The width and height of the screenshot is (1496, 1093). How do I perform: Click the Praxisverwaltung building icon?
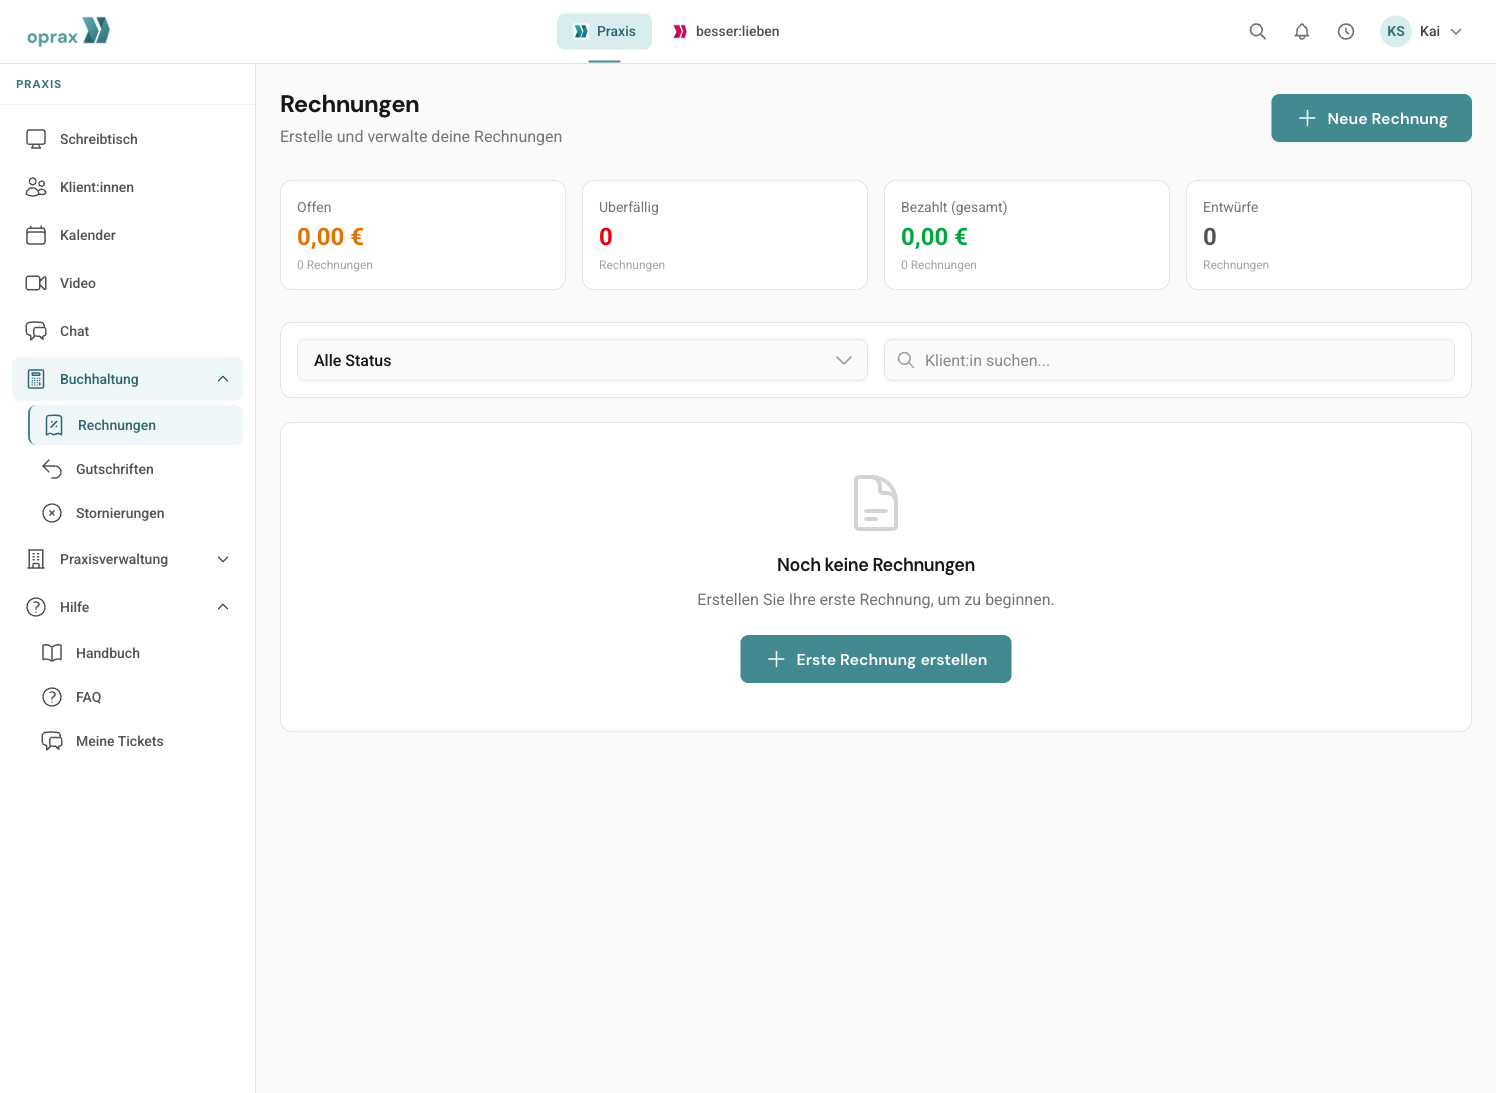tap(36, 559)
